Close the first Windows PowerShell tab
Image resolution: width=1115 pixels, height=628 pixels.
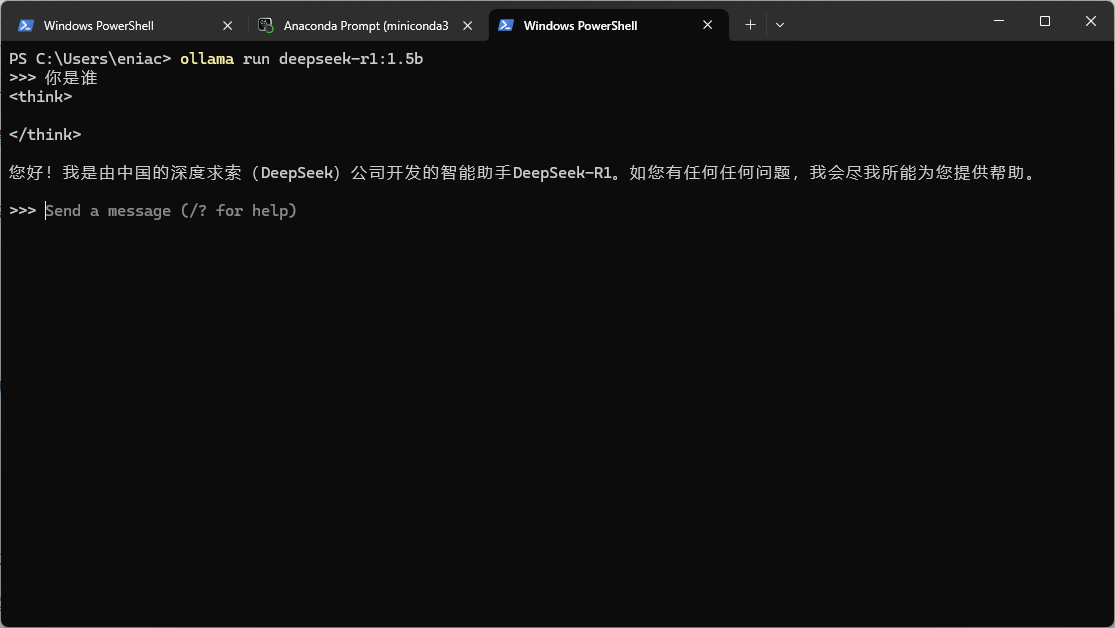tap(228, 25)
